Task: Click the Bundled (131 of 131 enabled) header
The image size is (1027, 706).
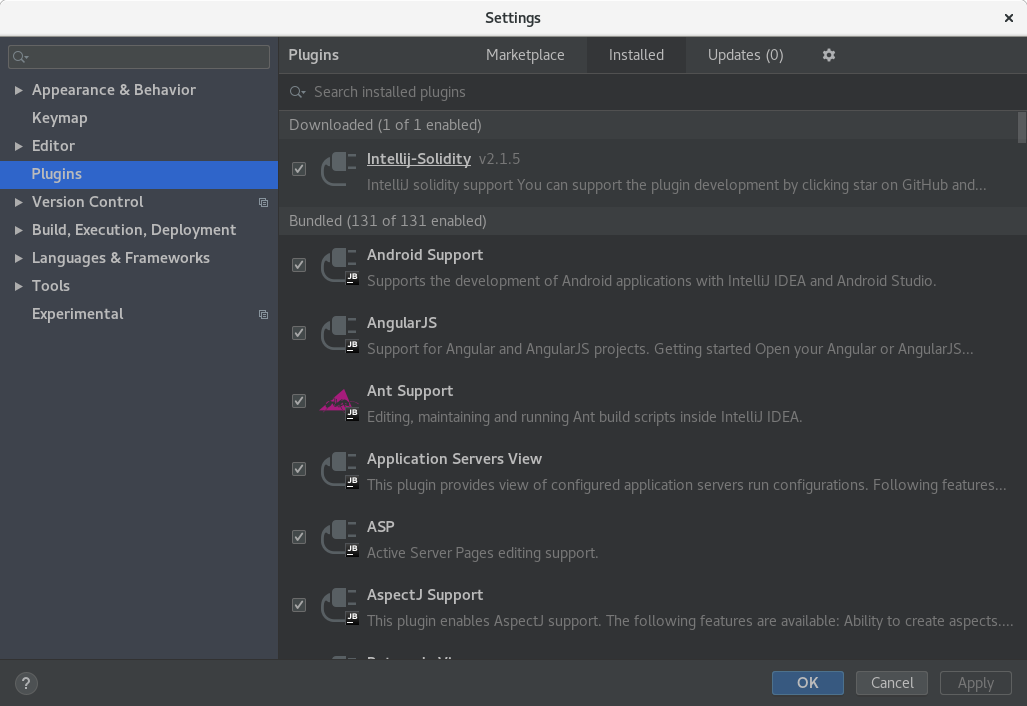Action: click(x=388, y=221)
